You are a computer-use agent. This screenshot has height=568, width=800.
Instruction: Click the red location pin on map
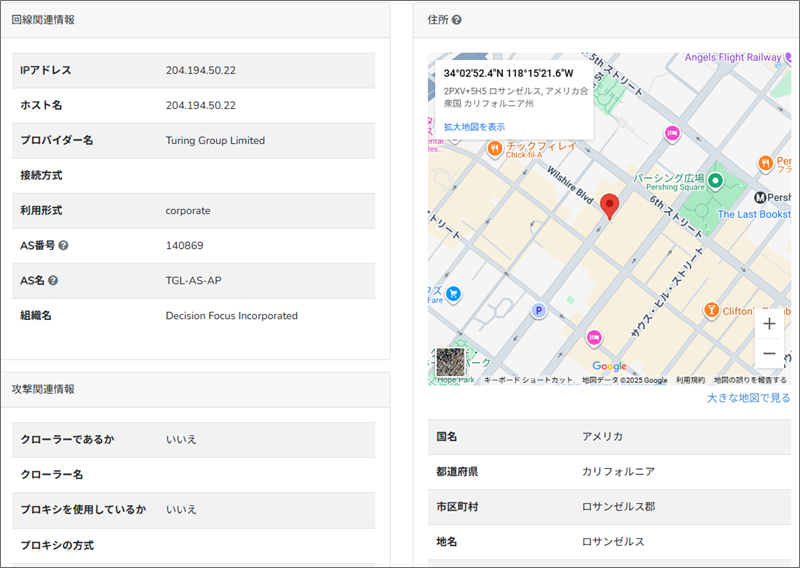pyautogui.click(x=611, y=206)
